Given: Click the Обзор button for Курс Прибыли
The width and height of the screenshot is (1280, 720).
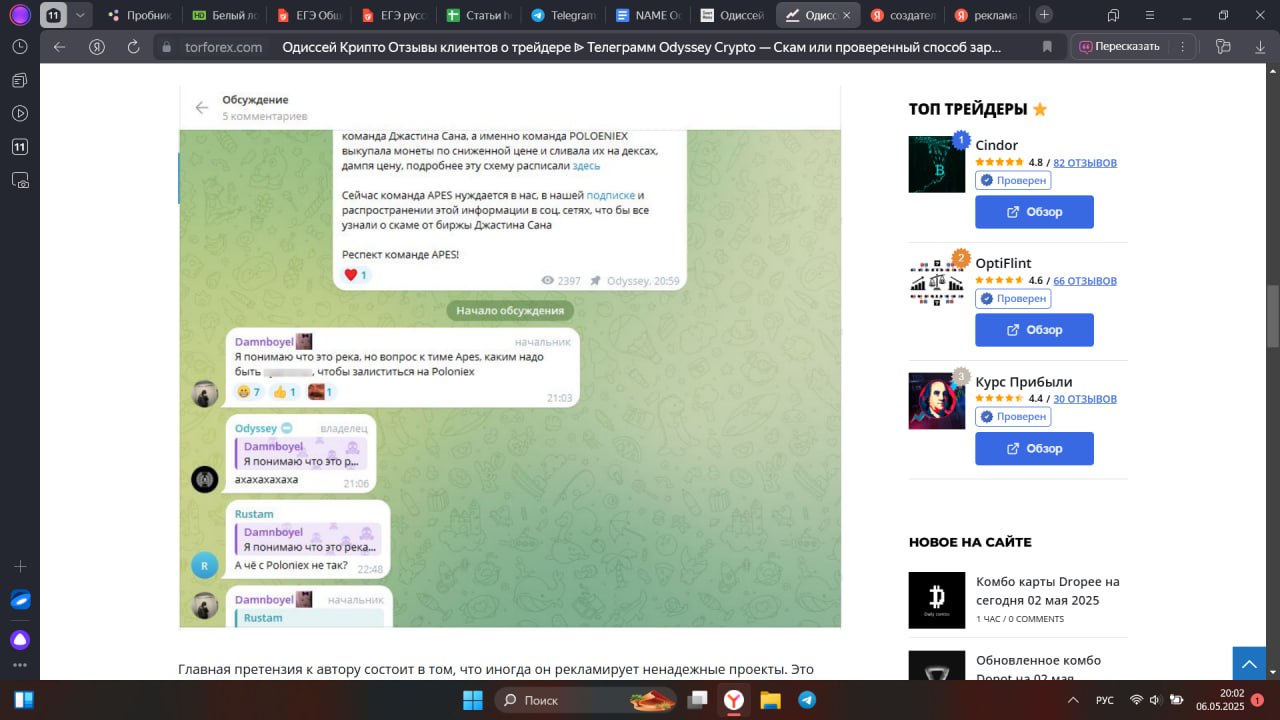Looking at the screenshot, I should (x=1034, y=448).
